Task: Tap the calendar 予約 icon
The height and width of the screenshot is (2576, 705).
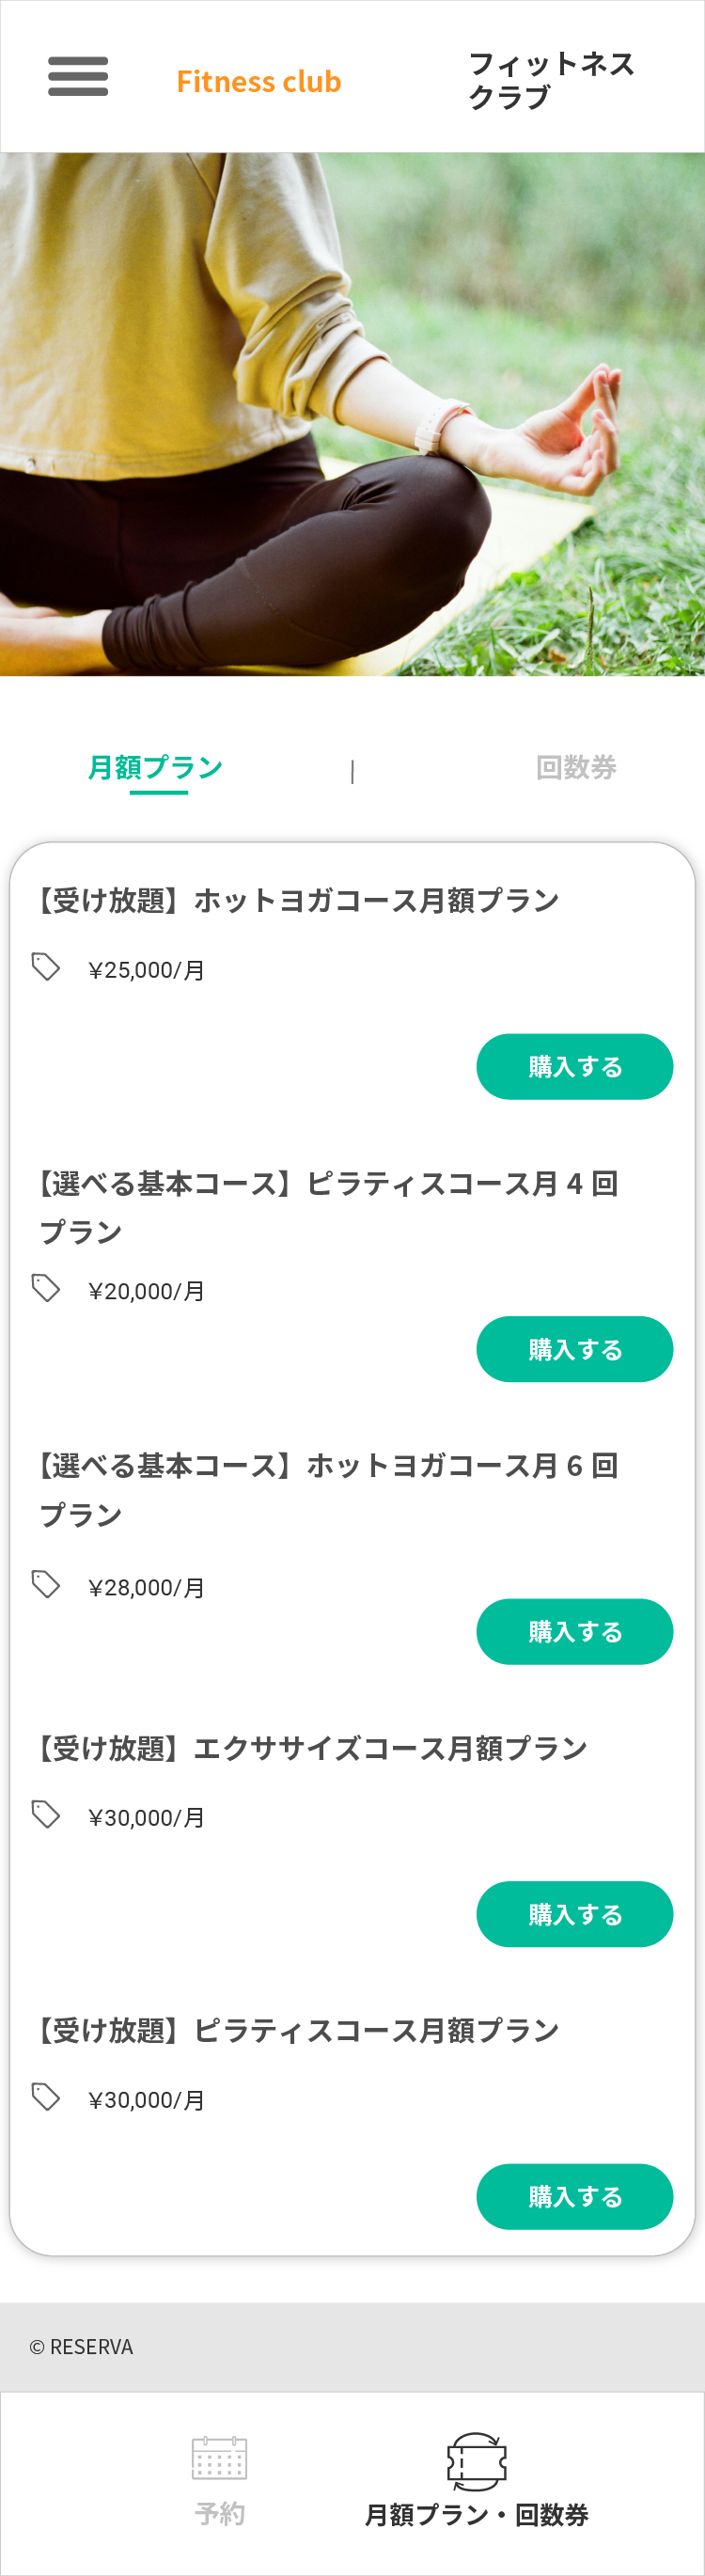Action: pos(219,2458)
